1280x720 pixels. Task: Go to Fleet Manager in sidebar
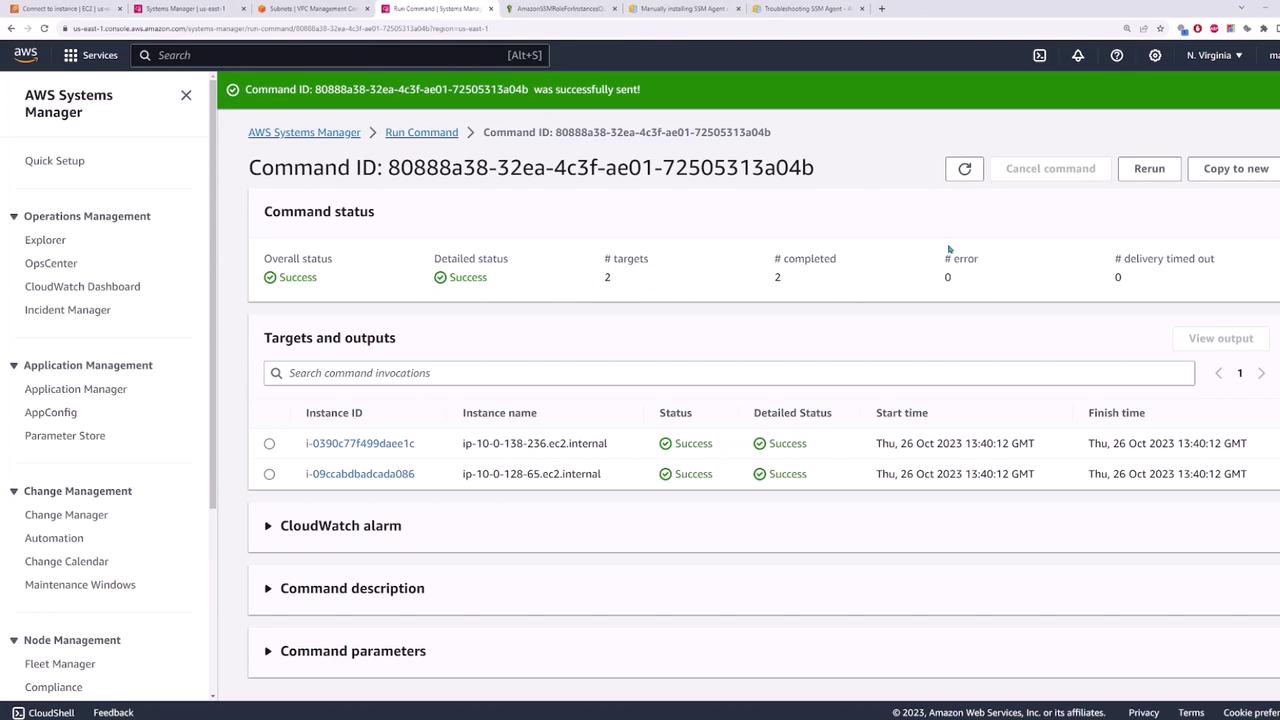pyautogui.click(x=60, y=664)
